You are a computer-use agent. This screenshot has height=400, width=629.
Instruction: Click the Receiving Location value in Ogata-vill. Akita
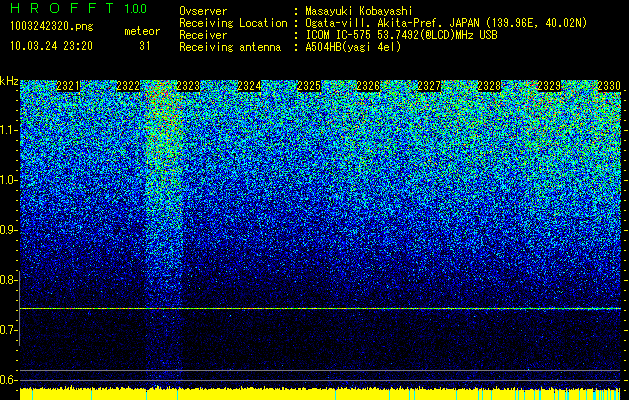446,23
